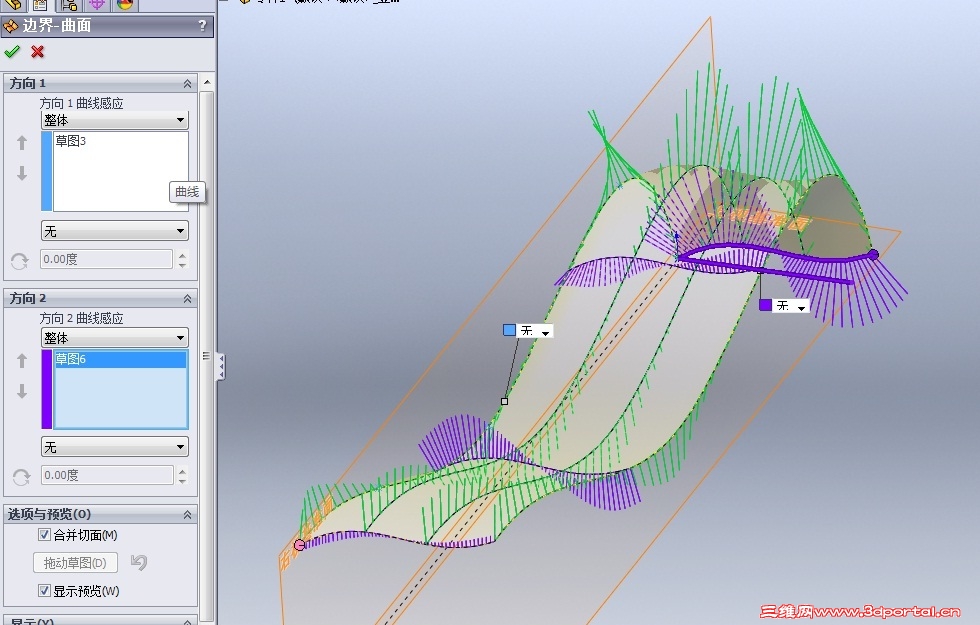
Task: Open the ConfigurationManager tab
Action: coord(69,5)
